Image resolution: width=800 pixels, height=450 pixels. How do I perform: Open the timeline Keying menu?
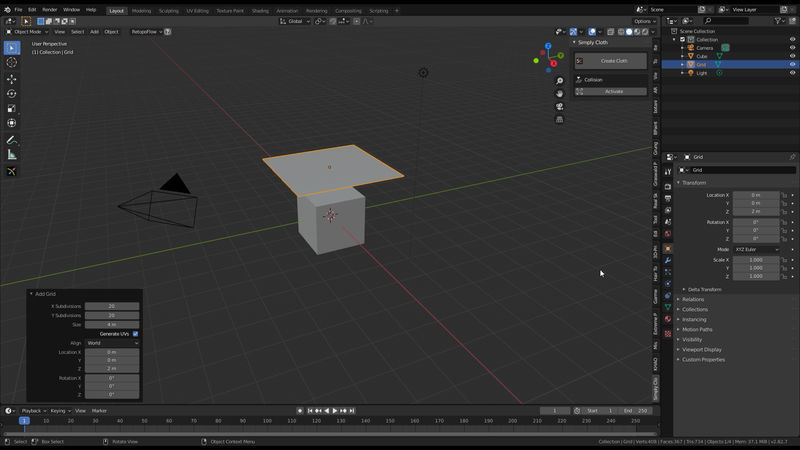click(60, 411)
